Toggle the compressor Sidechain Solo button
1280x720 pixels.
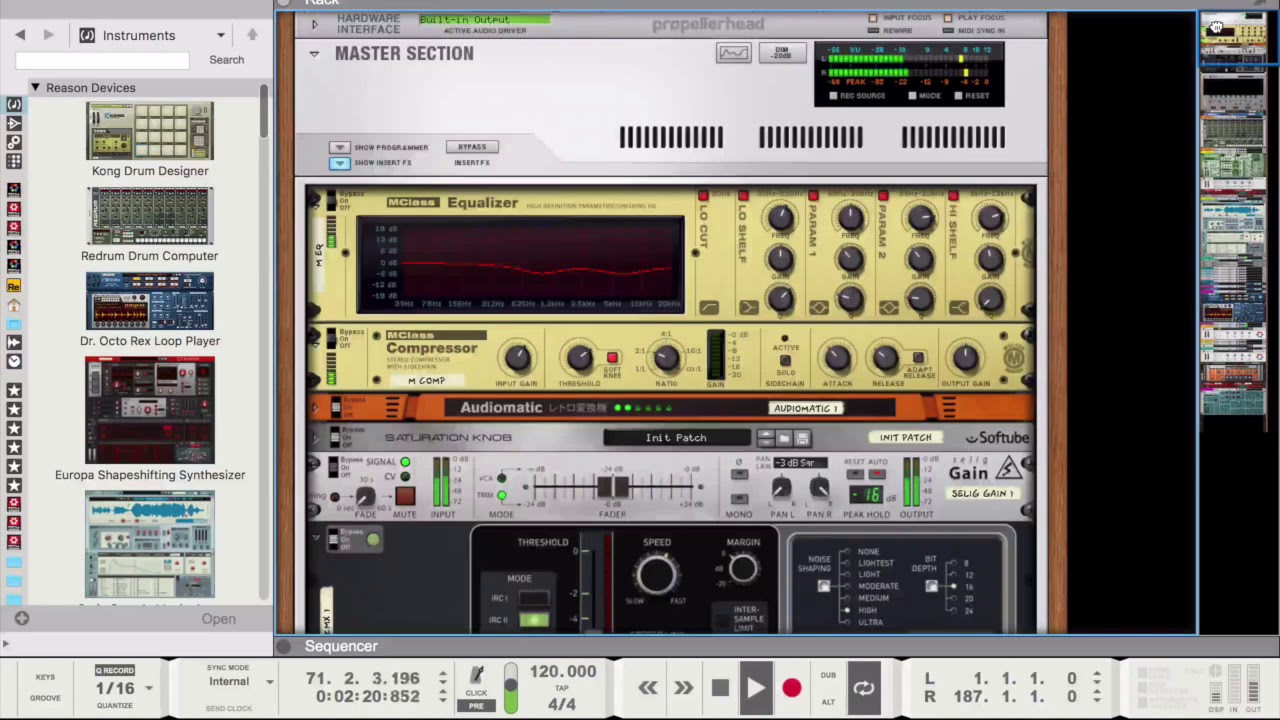785,361
